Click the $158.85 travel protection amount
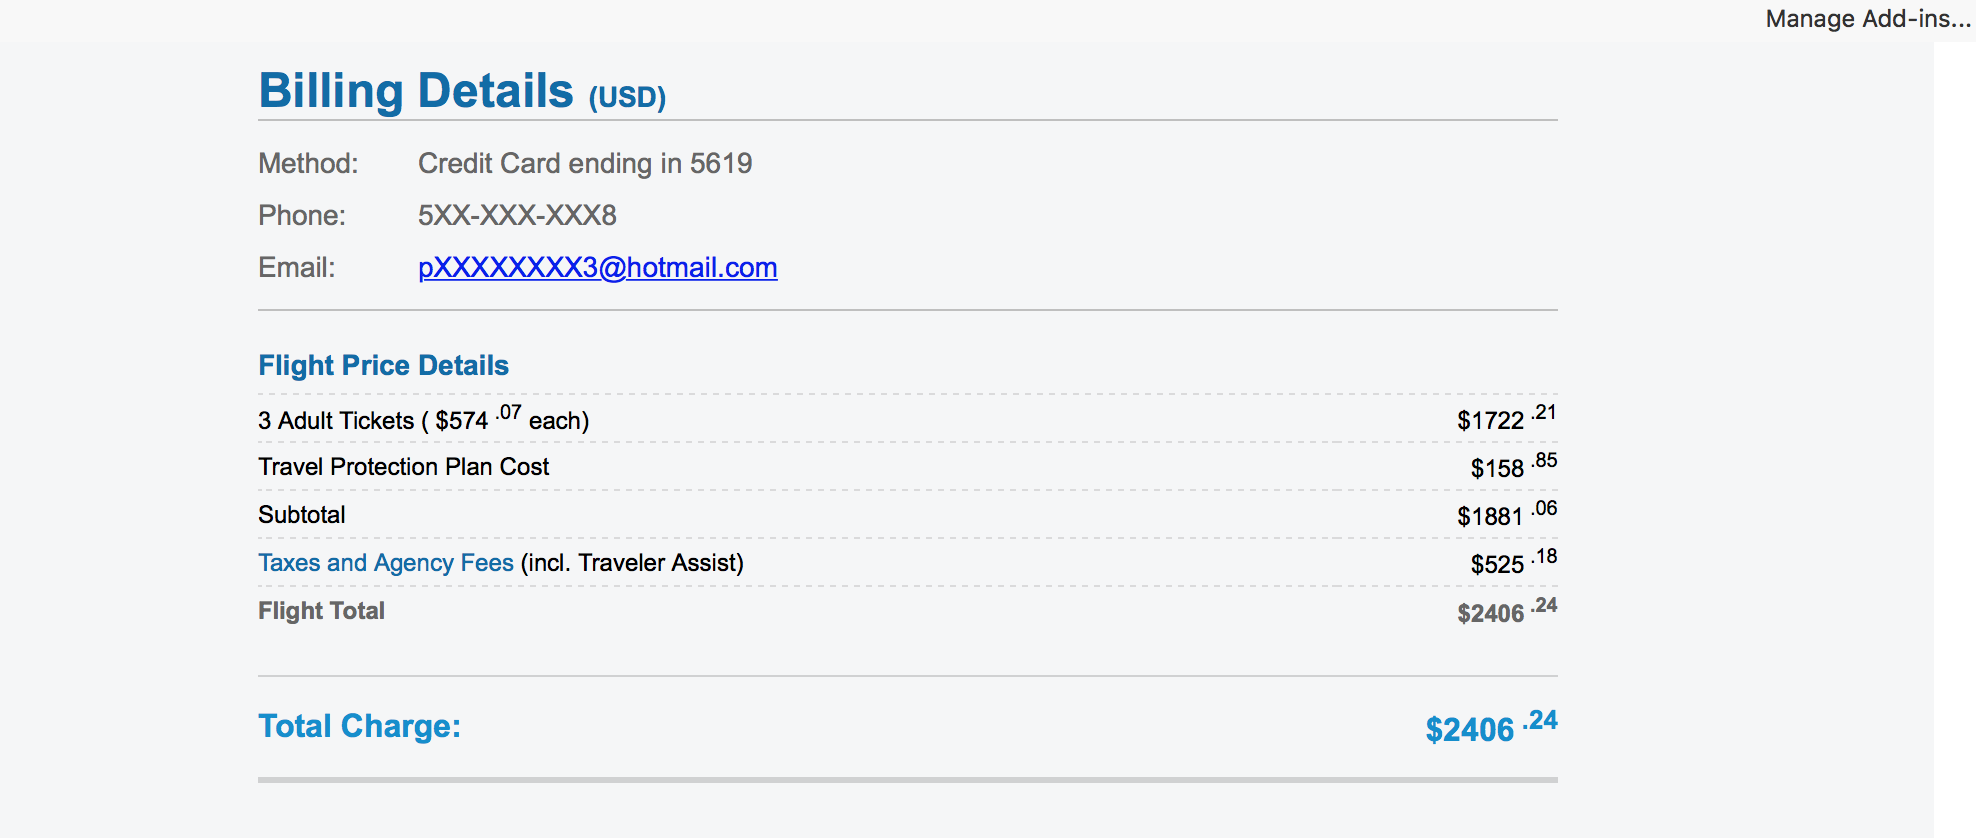The image size is (1976, 838). (x=1512, y=467)
